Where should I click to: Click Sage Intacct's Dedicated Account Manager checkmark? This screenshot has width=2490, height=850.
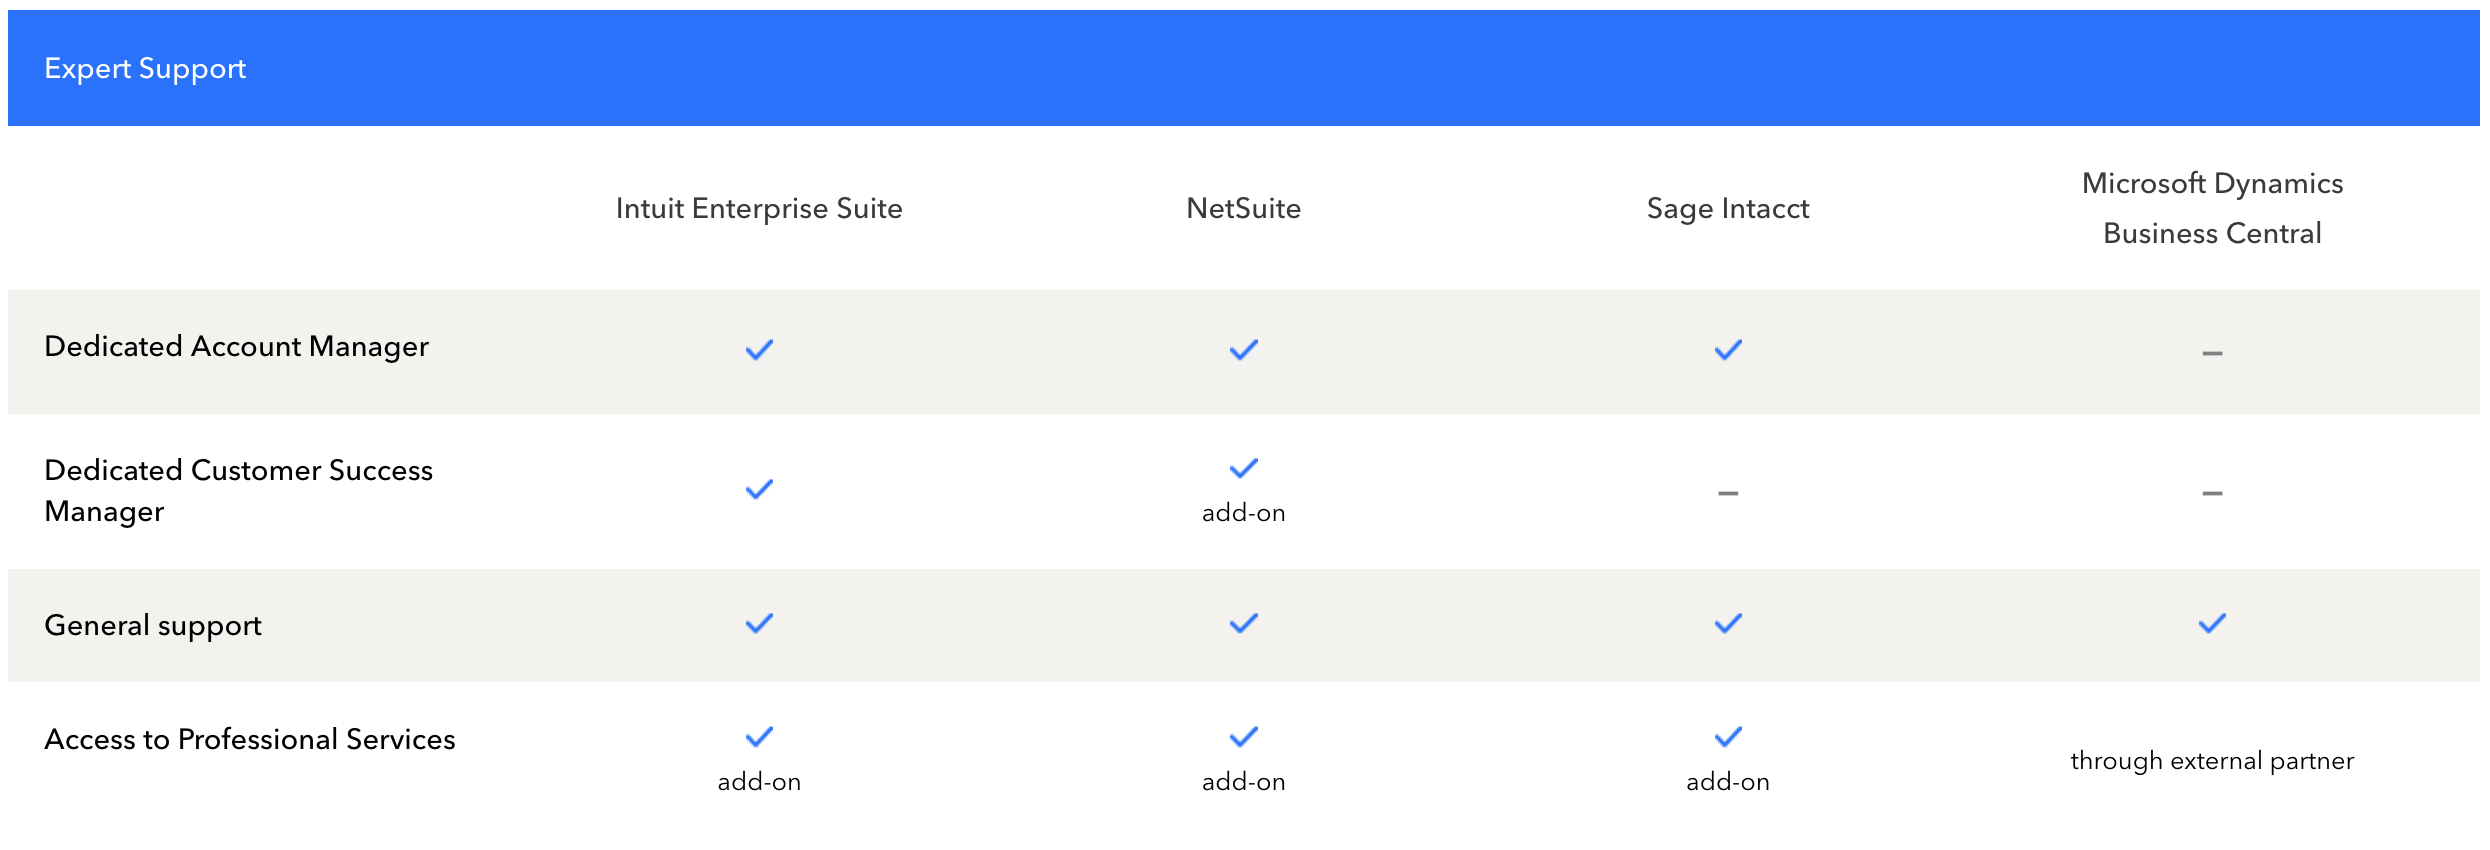(1728, 350)
